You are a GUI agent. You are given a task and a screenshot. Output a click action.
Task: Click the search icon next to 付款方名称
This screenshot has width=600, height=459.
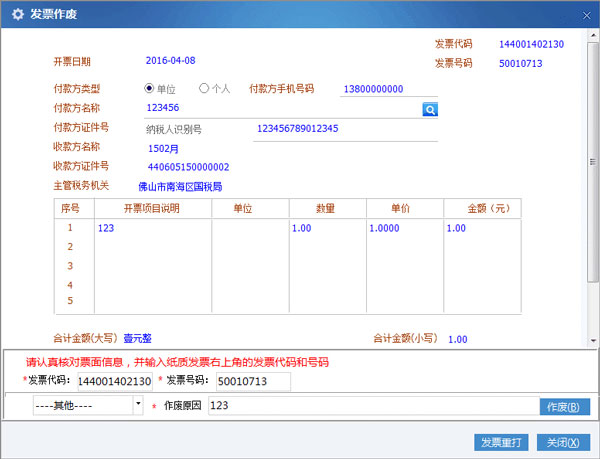(429, 108)
